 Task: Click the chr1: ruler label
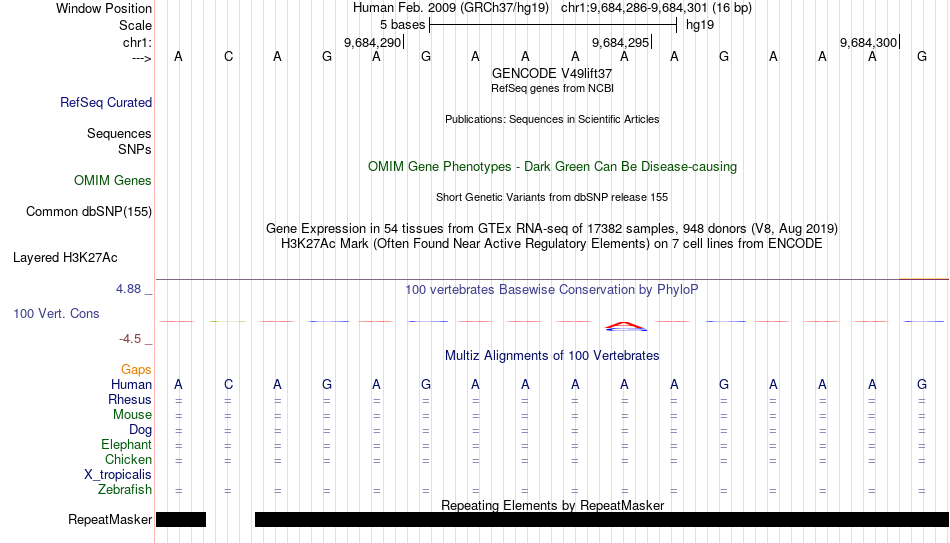tap(137, 42)
